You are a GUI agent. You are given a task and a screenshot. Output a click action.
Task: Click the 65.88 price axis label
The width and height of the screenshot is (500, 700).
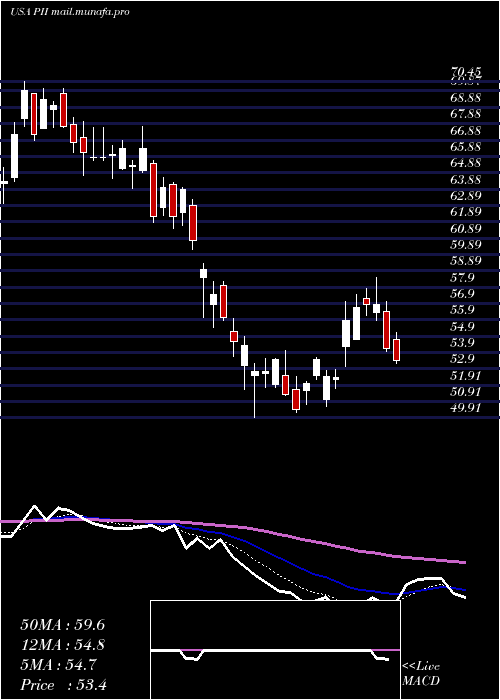pyautogui.click(x=466, y=146)
